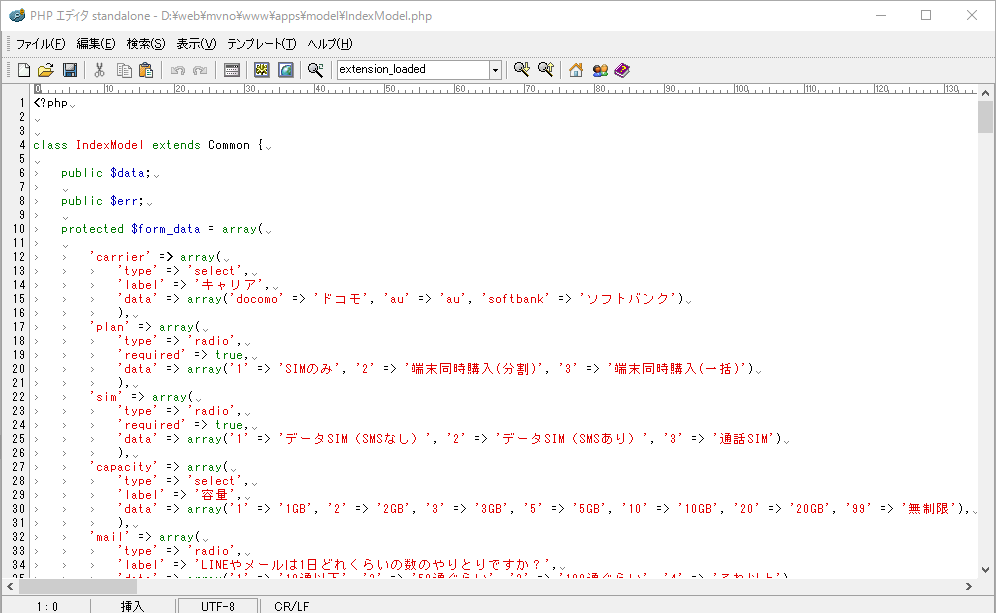Open the purple help book icon
The width and height of the screenshot is (996, 613).
(x=622, y=70)
